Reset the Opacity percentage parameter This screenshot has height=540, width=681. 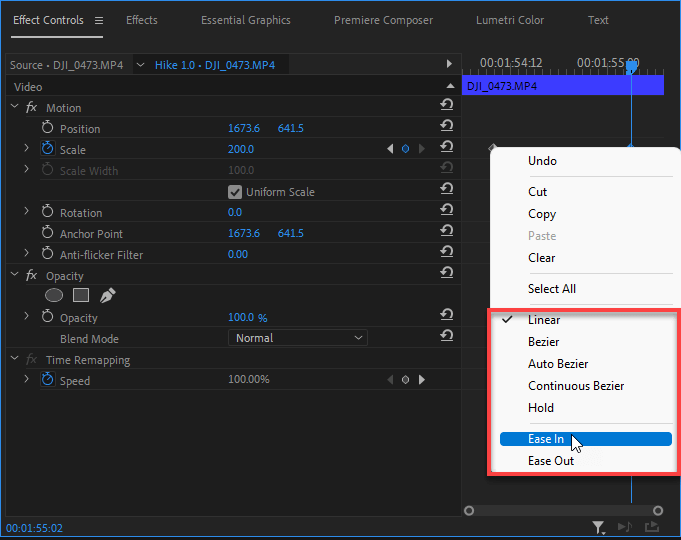(446, 315)
